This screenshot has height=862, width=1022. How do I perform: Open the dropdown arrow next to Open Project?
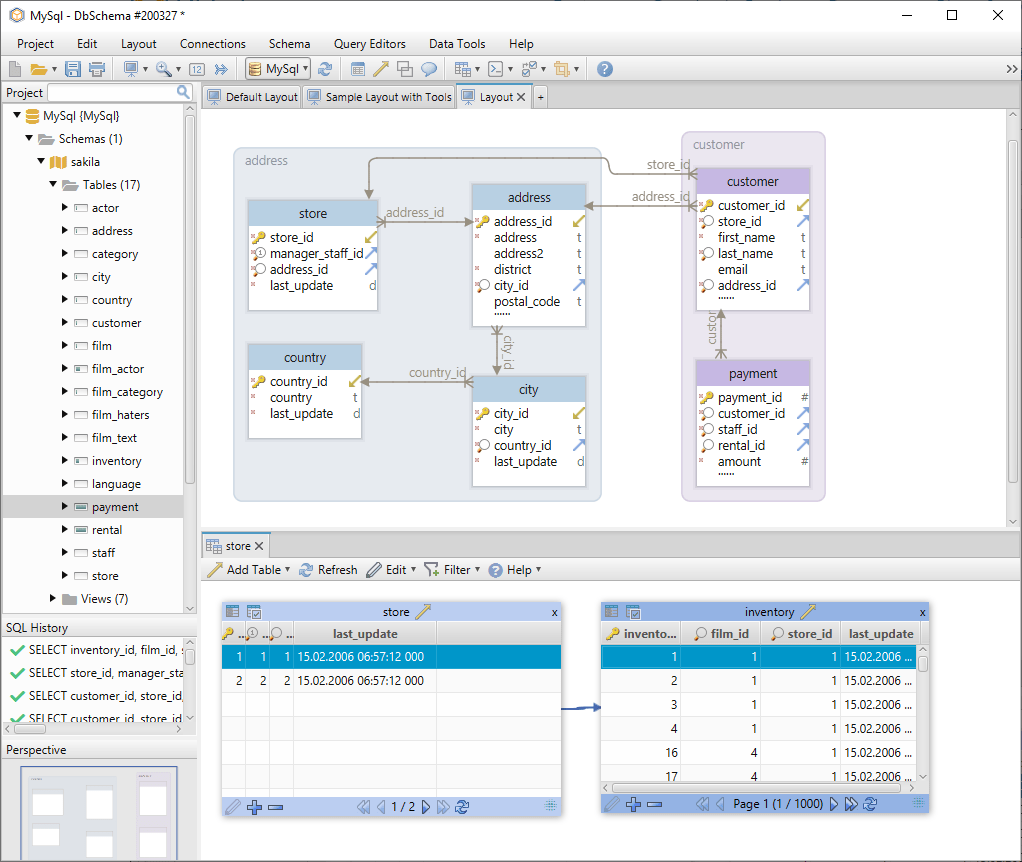(54, 69)
